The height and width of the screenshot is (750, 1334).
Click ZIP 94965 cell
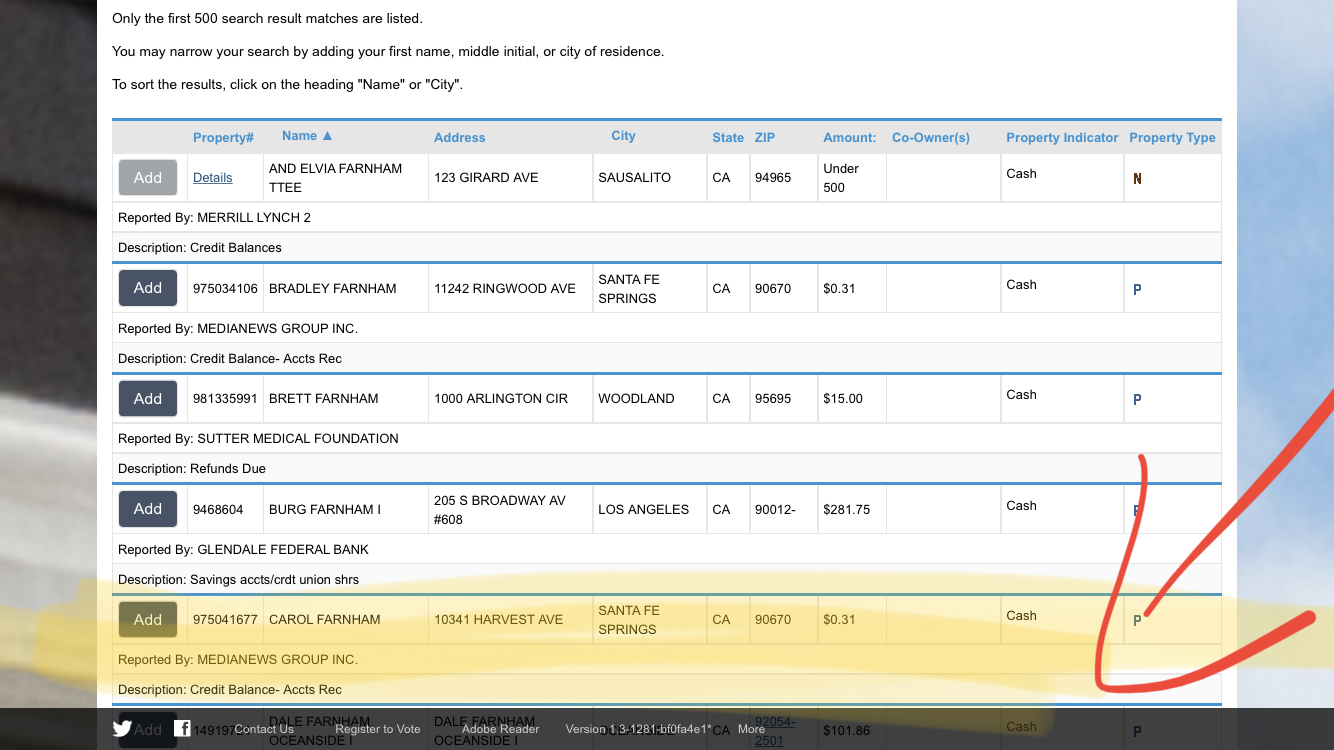(783, 178)
